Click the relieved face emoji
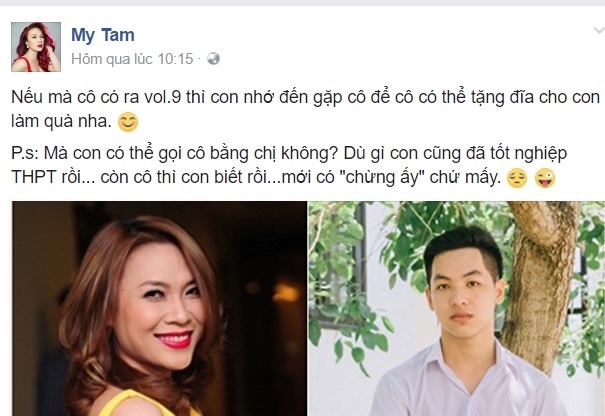605x416 pixels. (x=517, y=178)
